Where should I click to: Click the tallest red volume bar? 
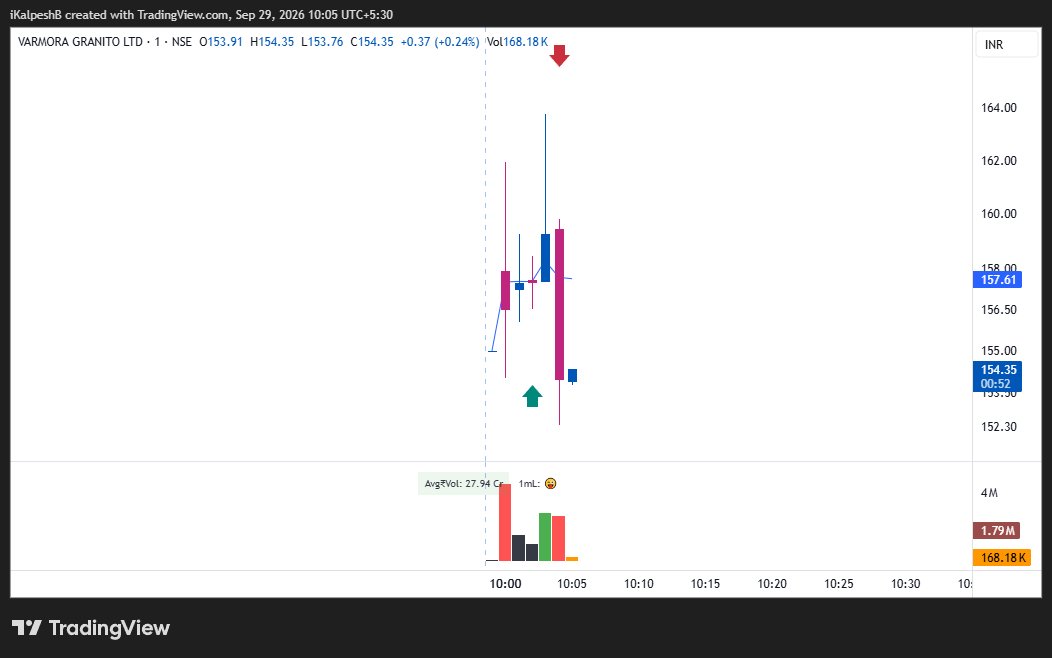click(505, 523)
